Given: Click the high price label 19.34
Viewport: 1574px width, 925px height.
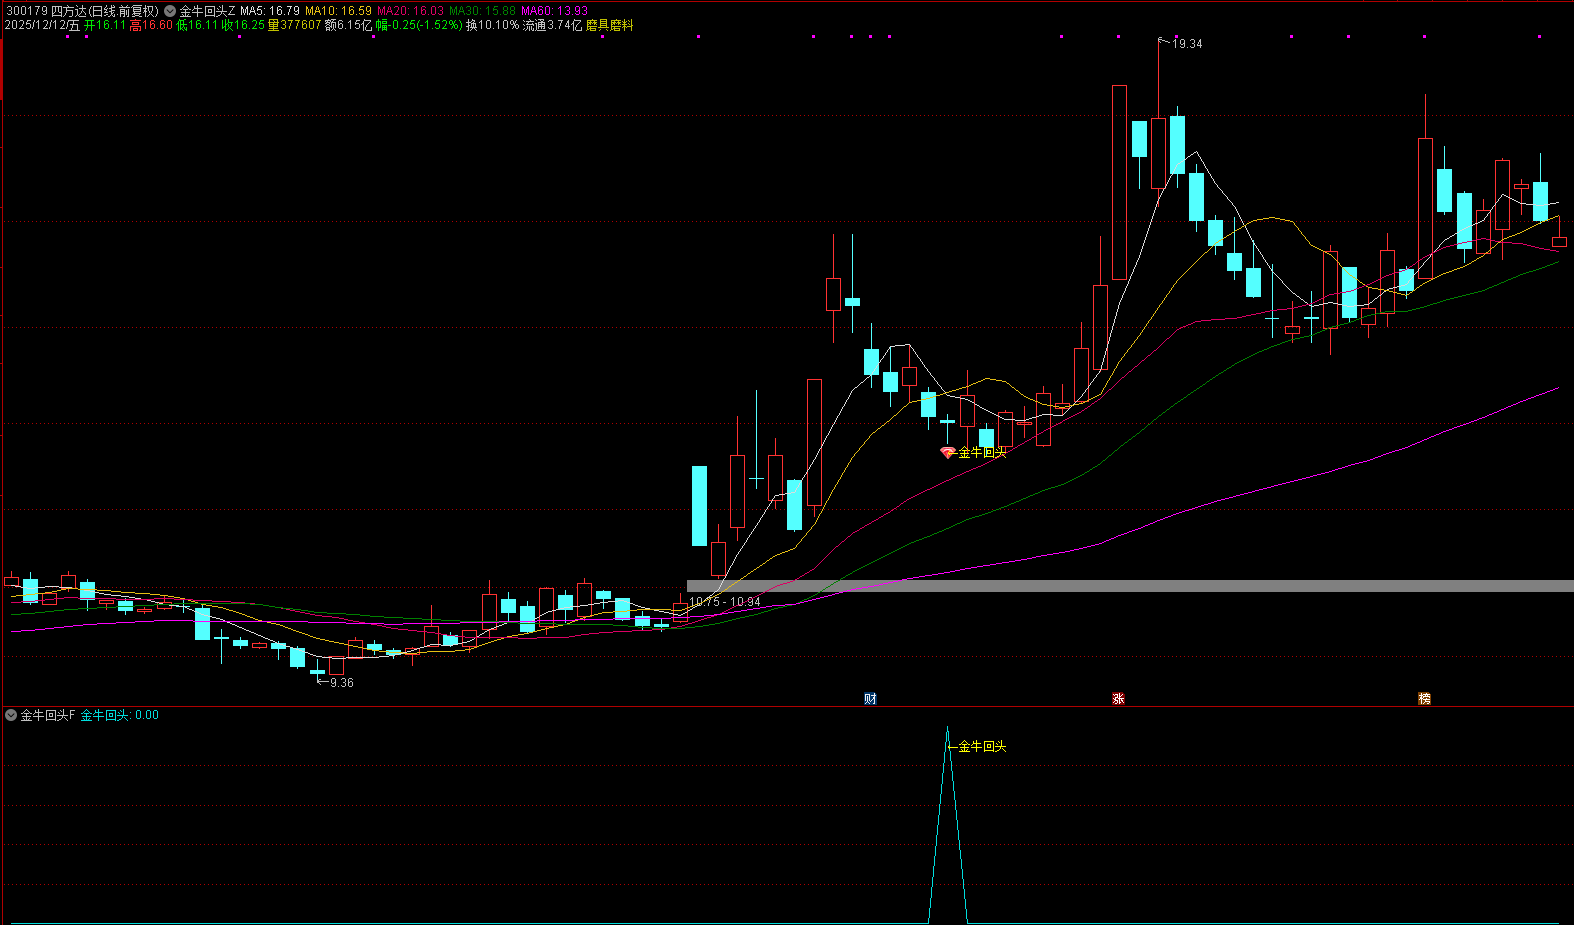Looking at the screenshot, I should tap(1187, 44).
